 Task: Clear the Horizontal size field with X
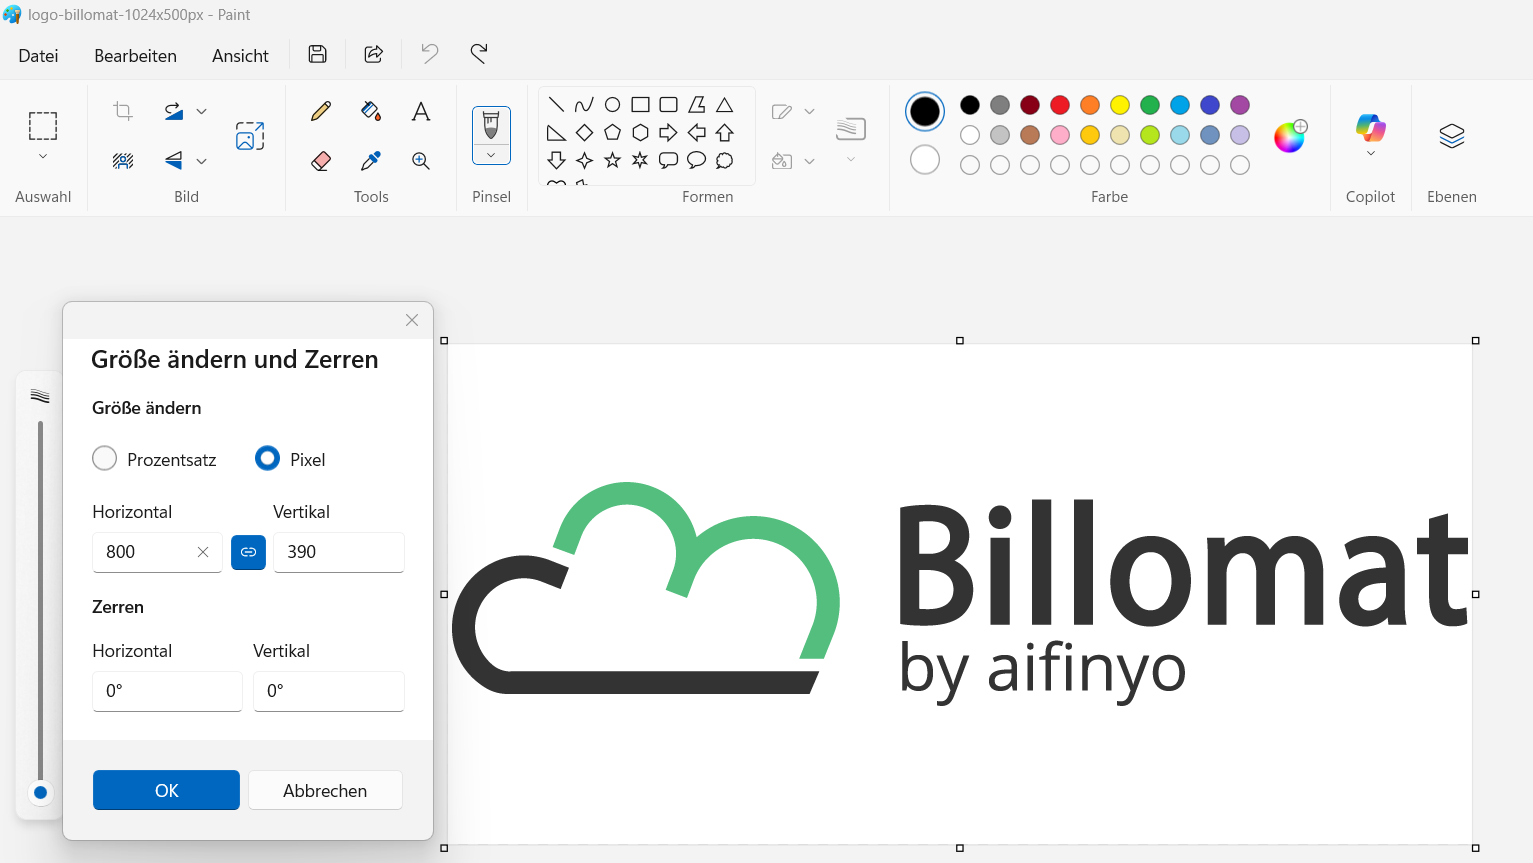point(203,552)
